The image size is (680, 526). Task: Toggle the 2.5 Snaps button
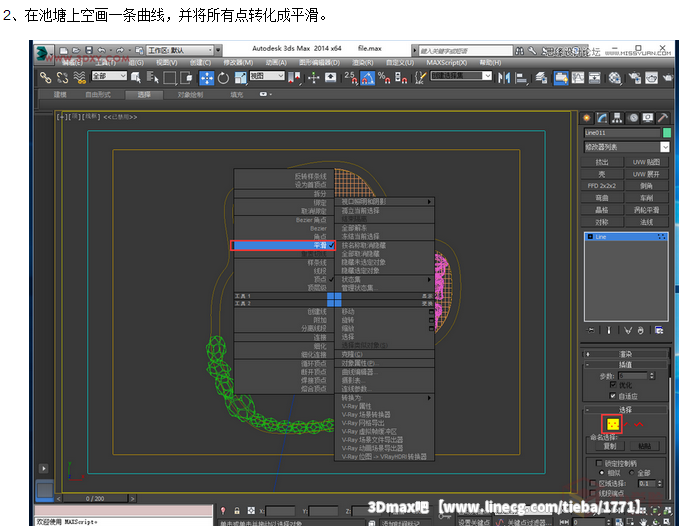(x=351, y=78)
